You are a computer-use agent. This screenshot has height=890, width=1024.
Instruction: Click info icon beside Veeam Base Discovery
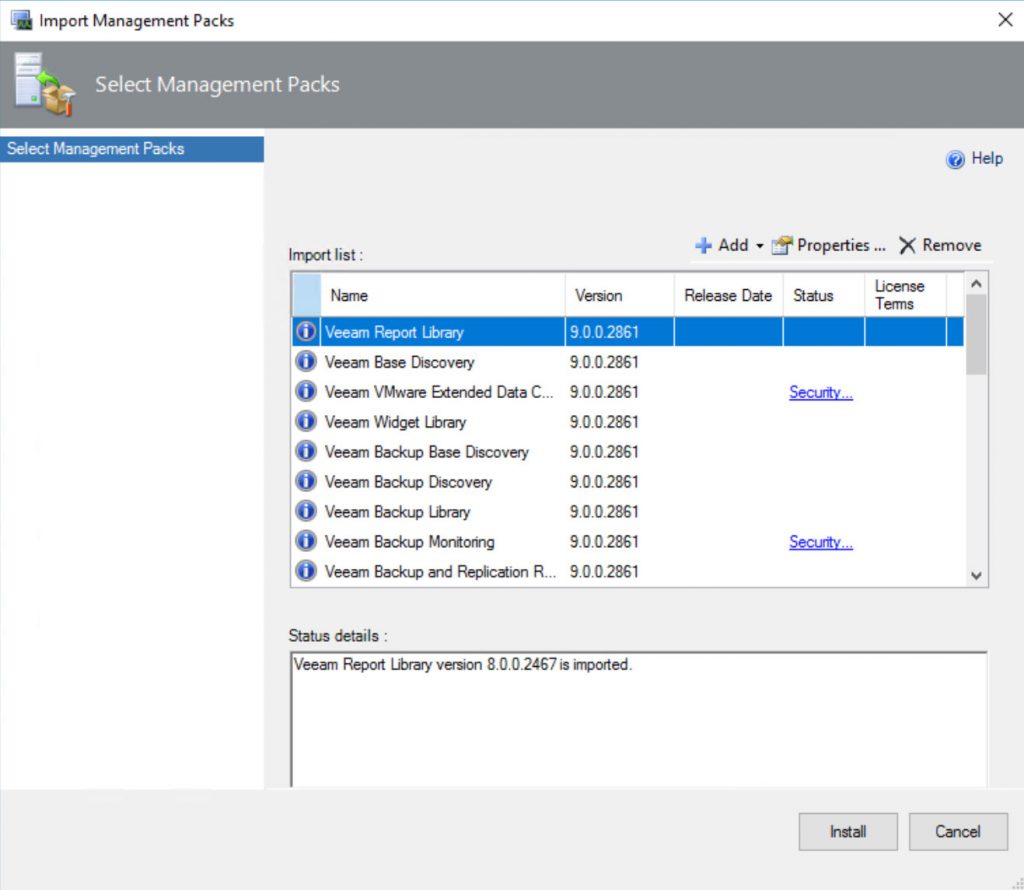point(306,362)
